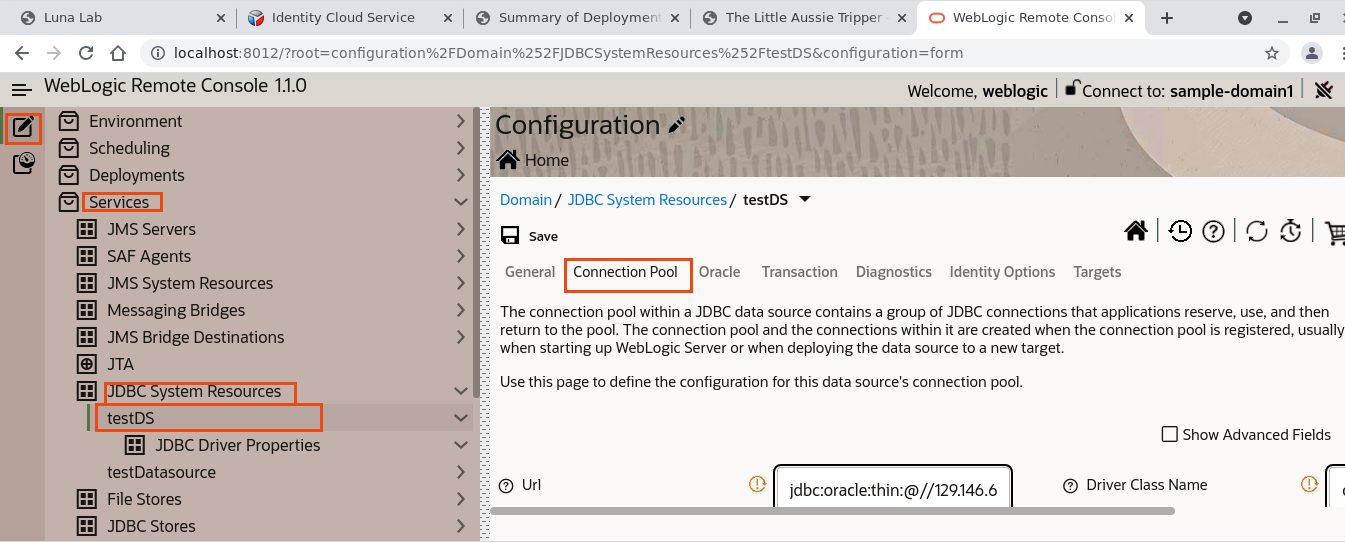
Task: Click the Environment folder icon in tree
Action: [68, 121]
